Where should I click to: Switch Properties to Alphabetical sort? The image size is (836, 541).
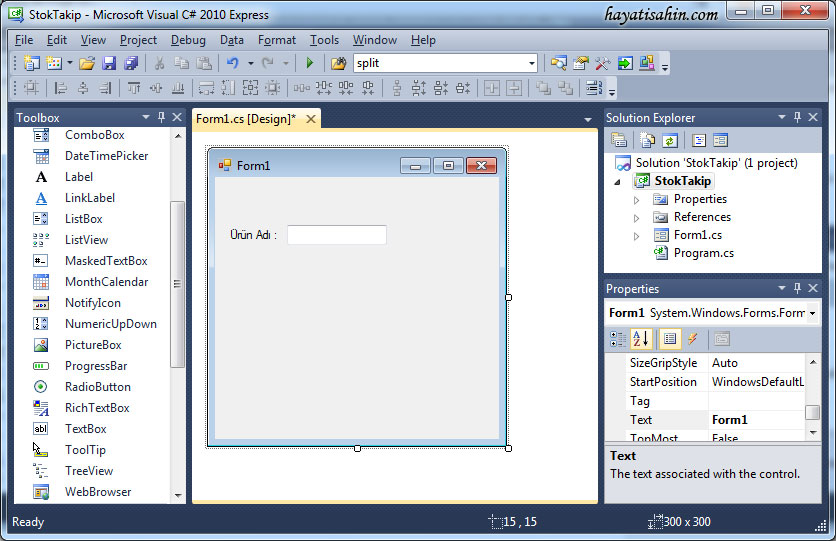(x=641, y=338)
